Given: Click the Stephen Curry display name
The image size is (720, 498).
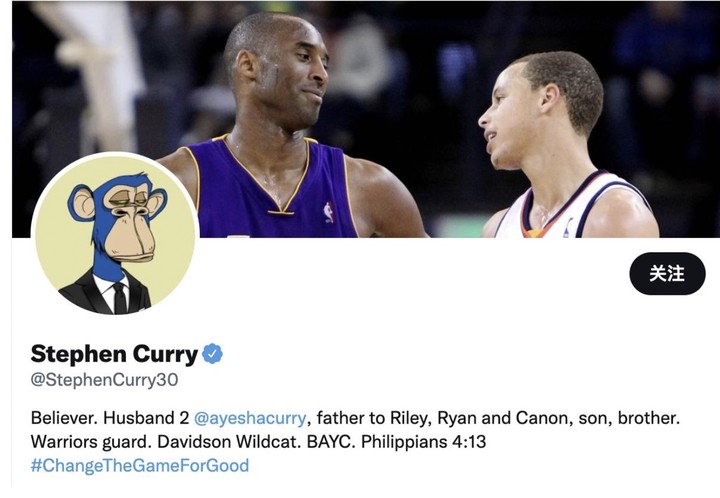Looking at the screenshot, I should pos(114,354).
